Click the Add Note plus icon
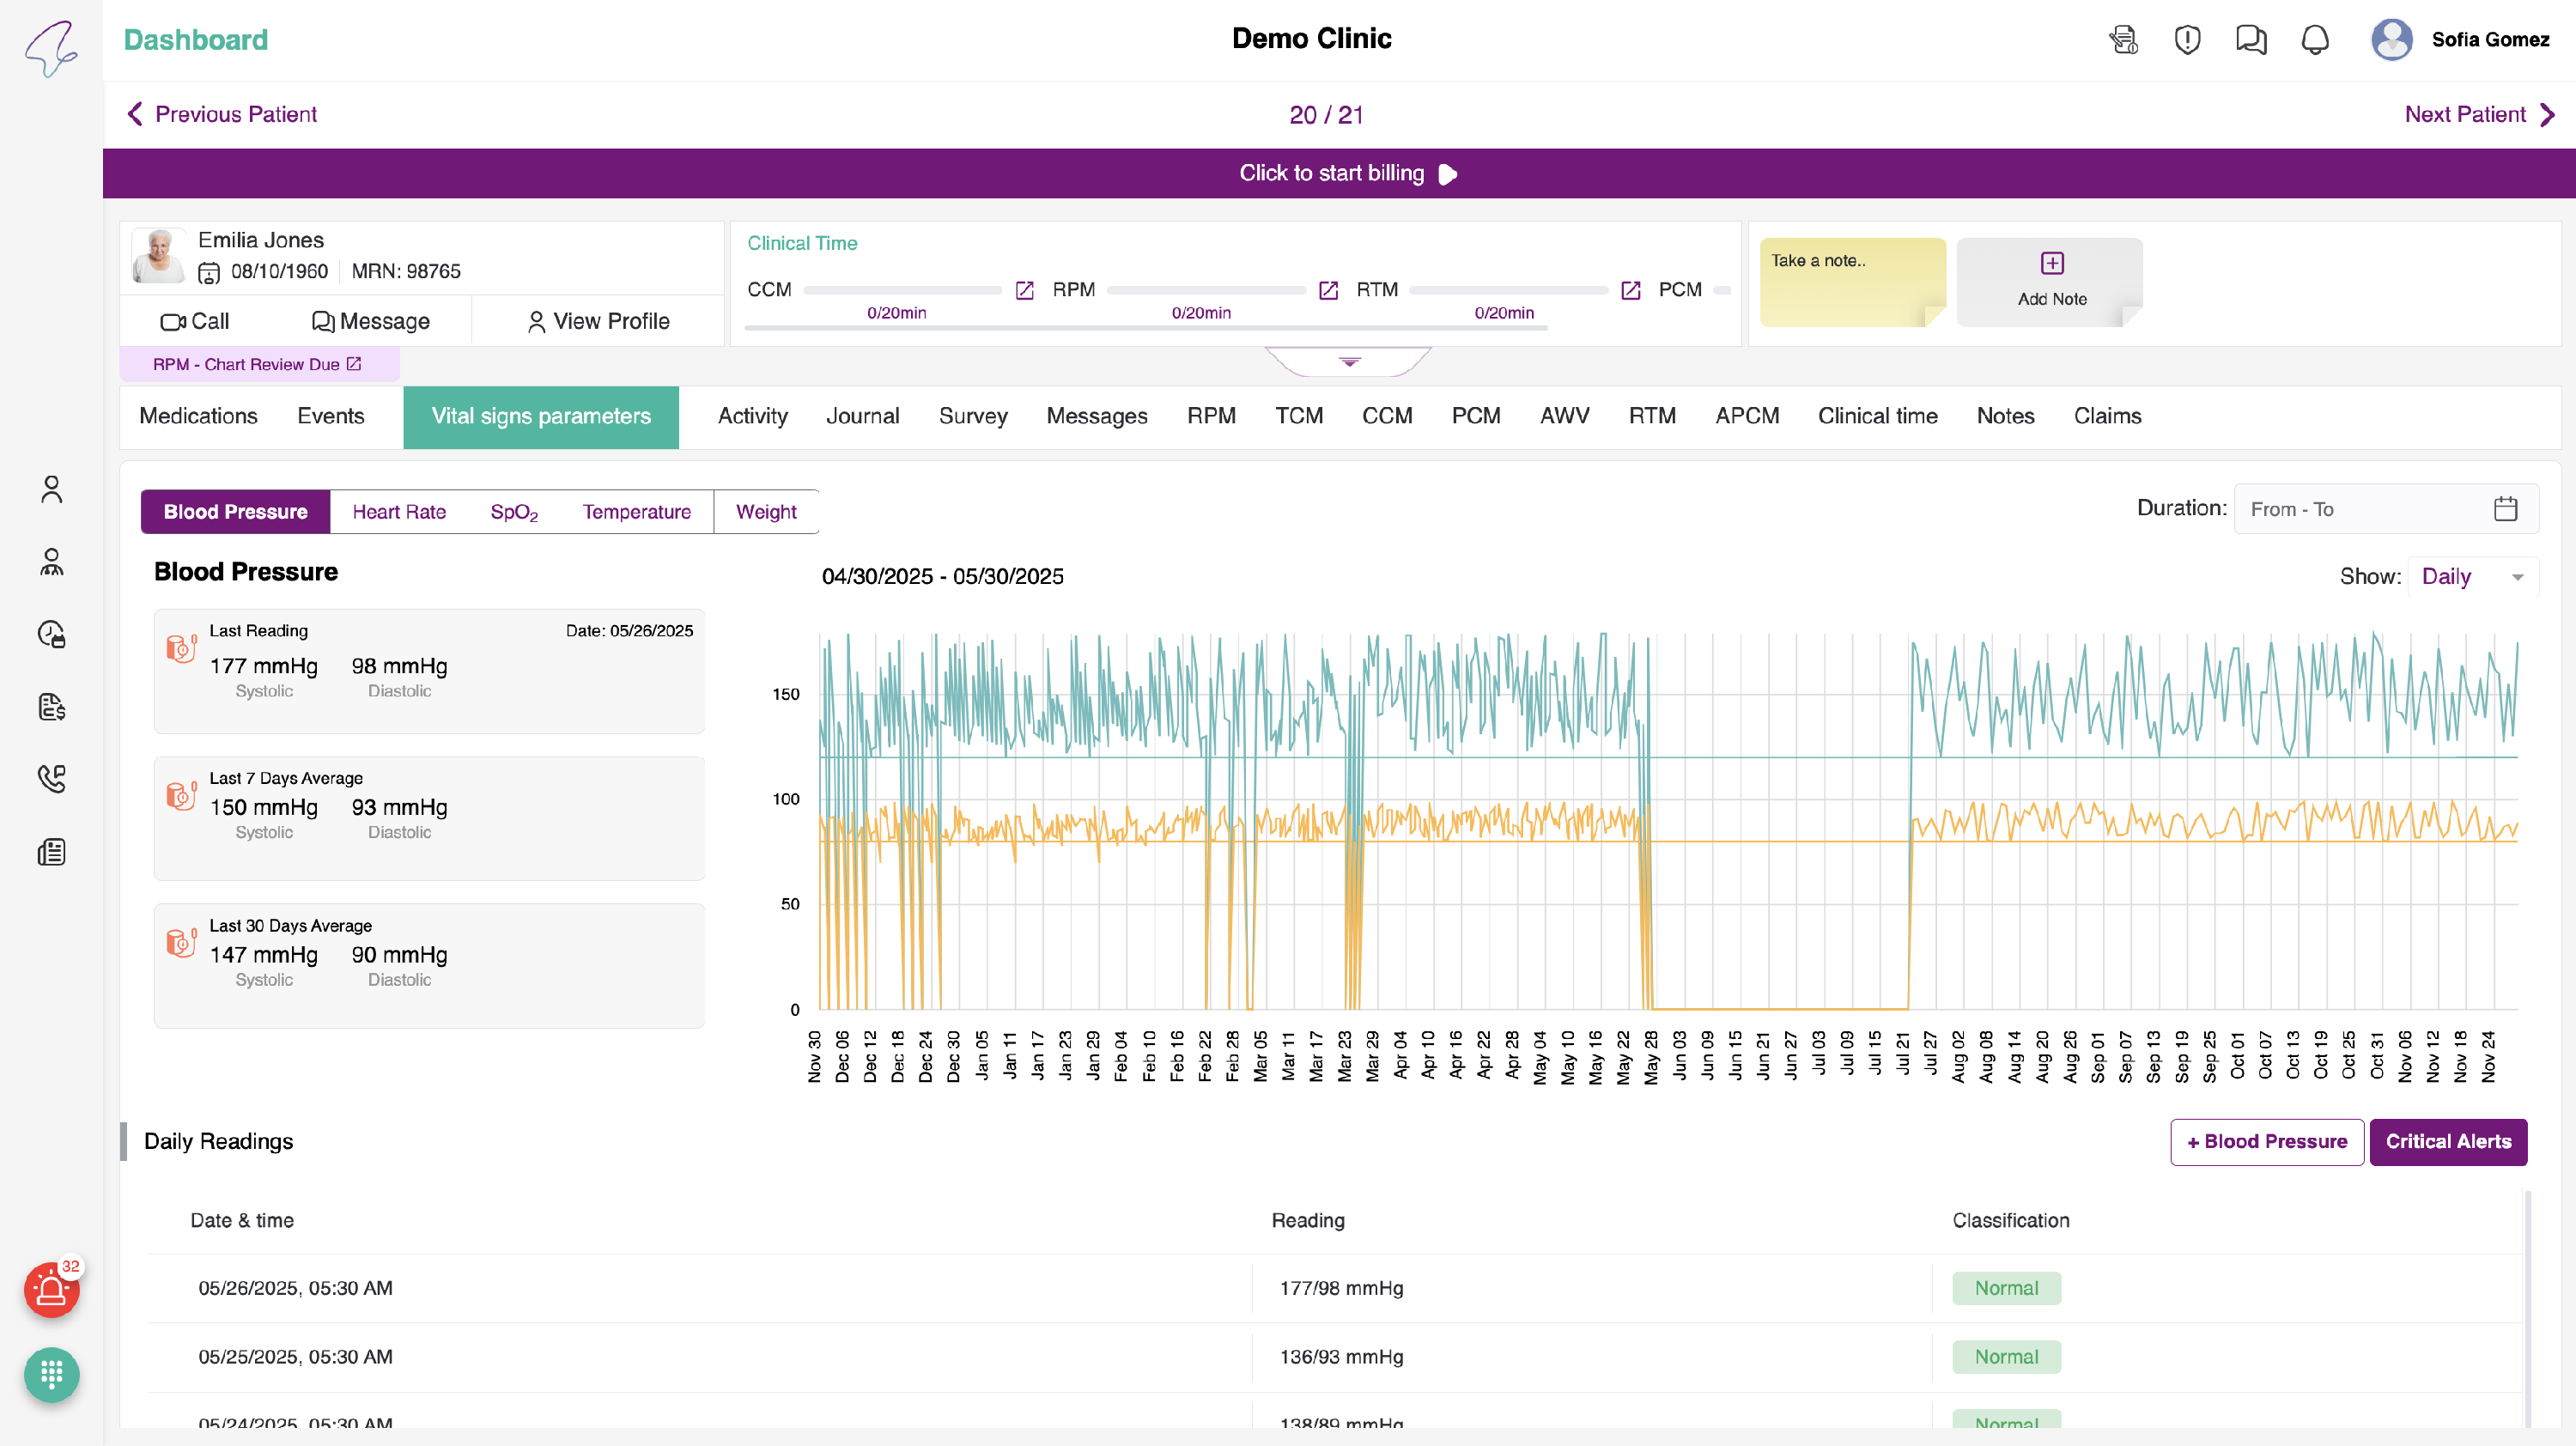Screen dimensions: 2576x1446 tap(2052, 263)
